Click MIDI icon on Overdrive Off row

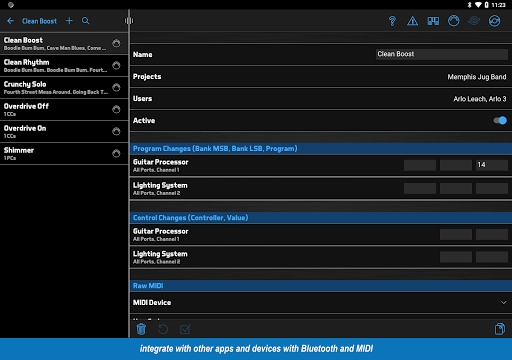(x=116, y=109)
